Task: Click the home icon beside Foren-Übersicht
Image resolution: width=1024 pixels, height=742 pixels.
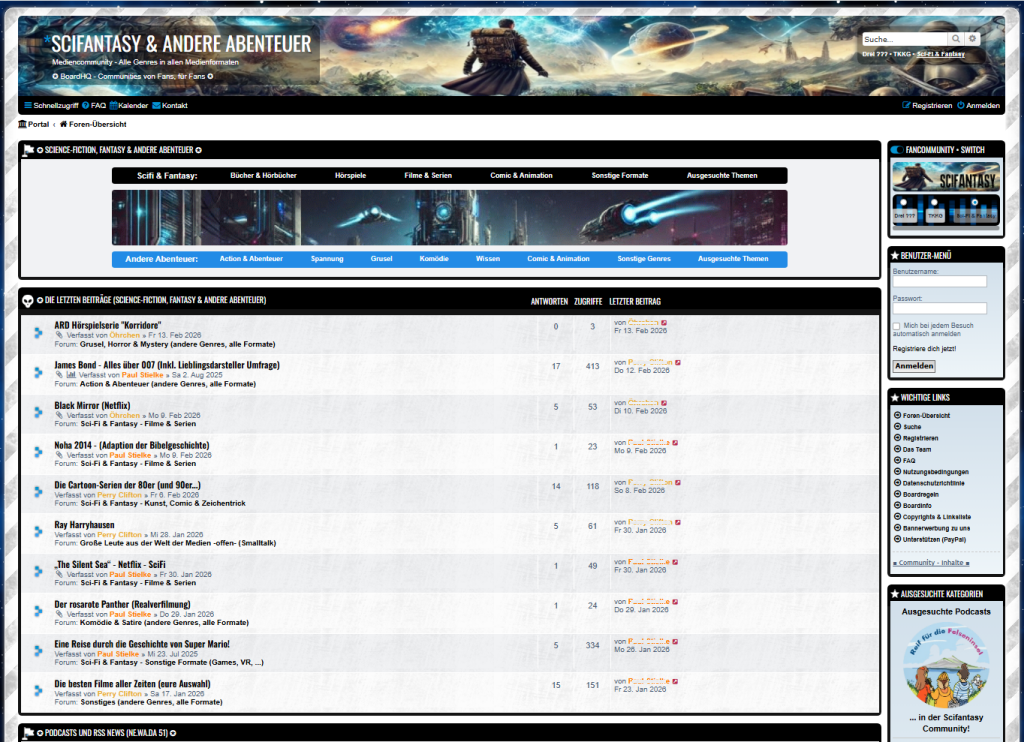Action: coord(64,124)
